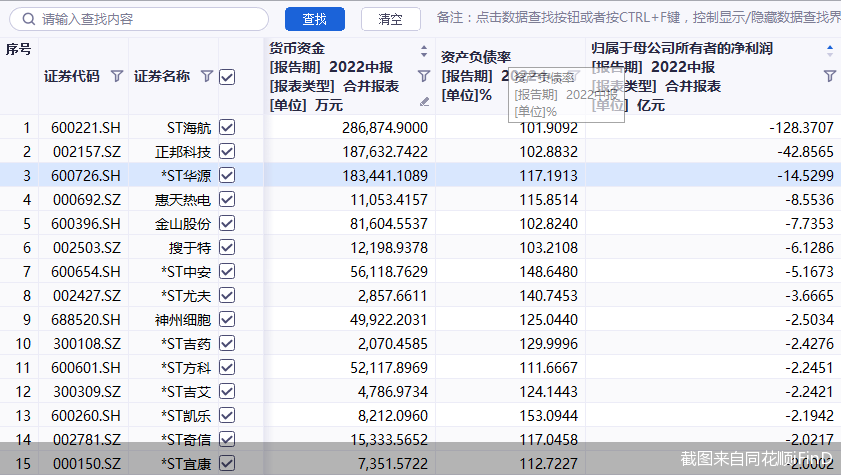Uncheck the 搜于特 row checkbox

coord(227,248)
